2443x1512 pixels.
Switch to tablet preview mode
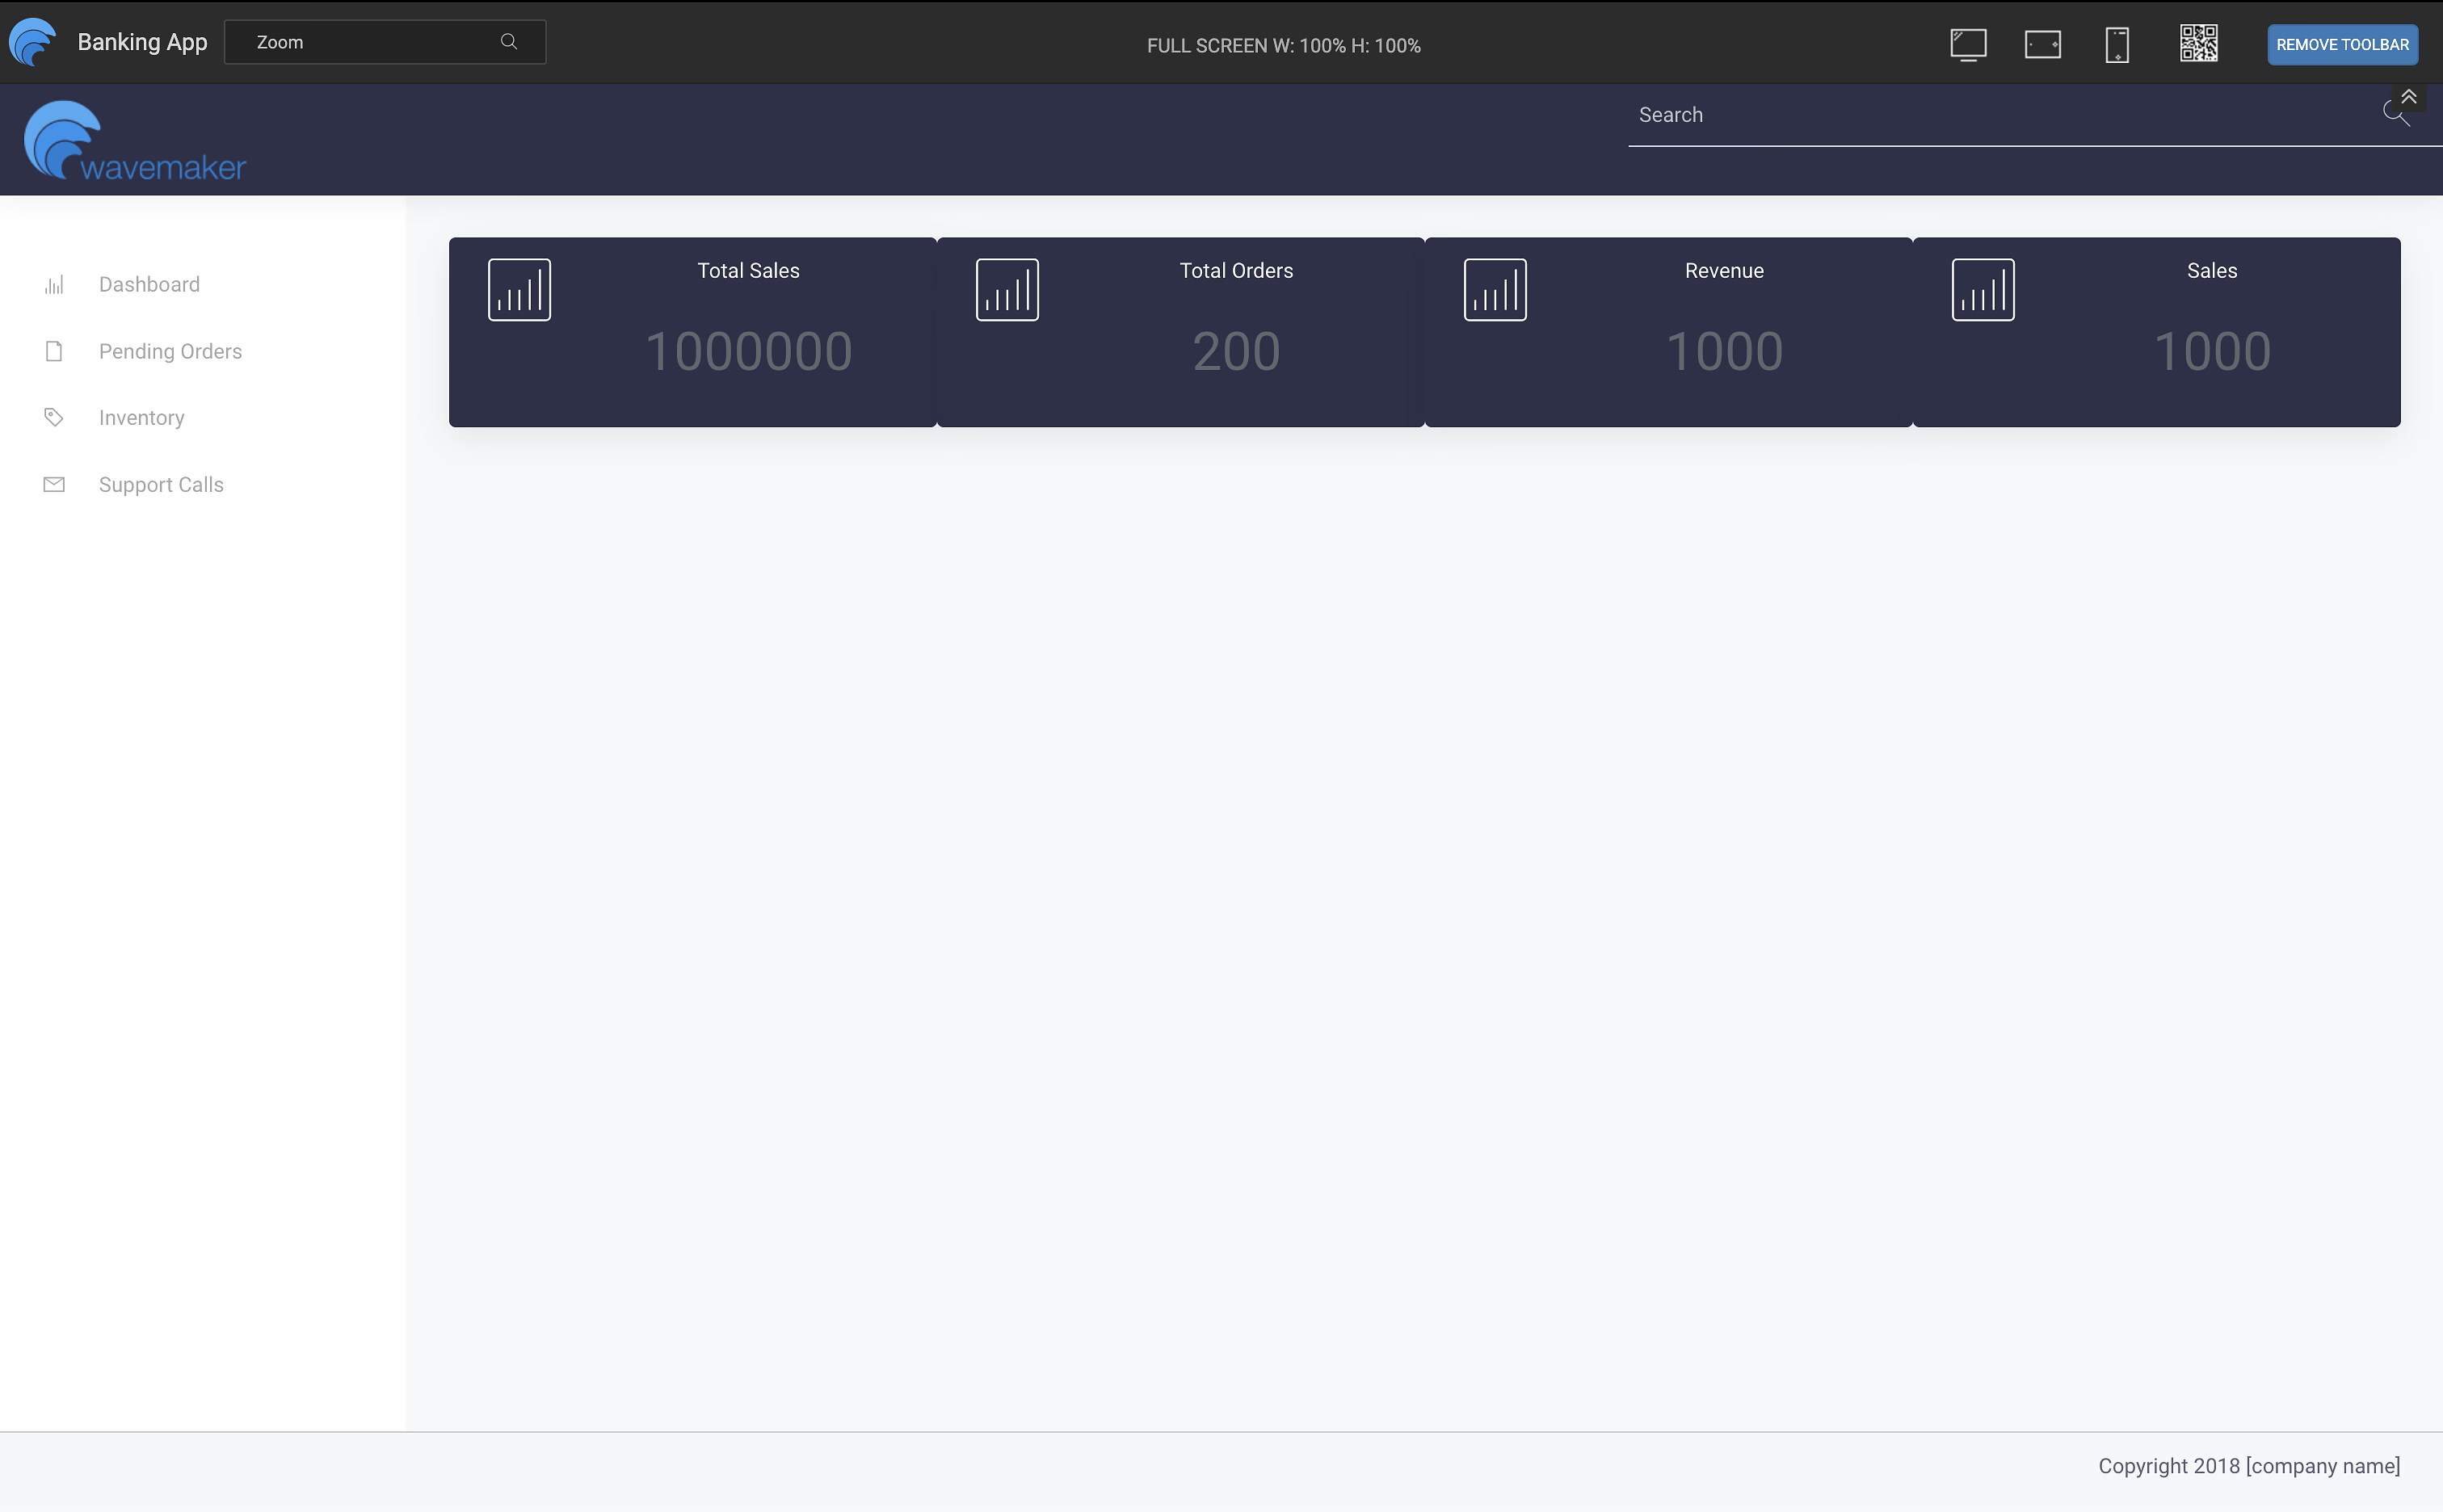(2042, 44)
